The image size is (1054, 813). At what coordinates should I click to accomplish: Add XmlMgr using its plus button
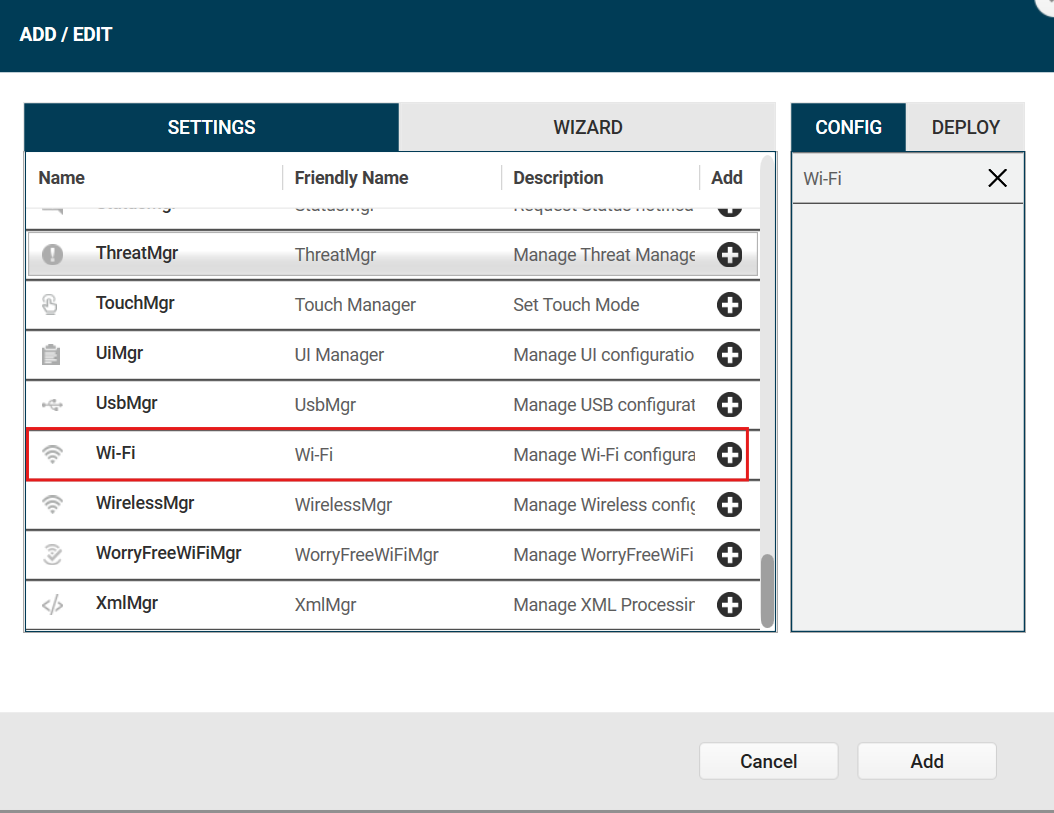click(730, 604)
